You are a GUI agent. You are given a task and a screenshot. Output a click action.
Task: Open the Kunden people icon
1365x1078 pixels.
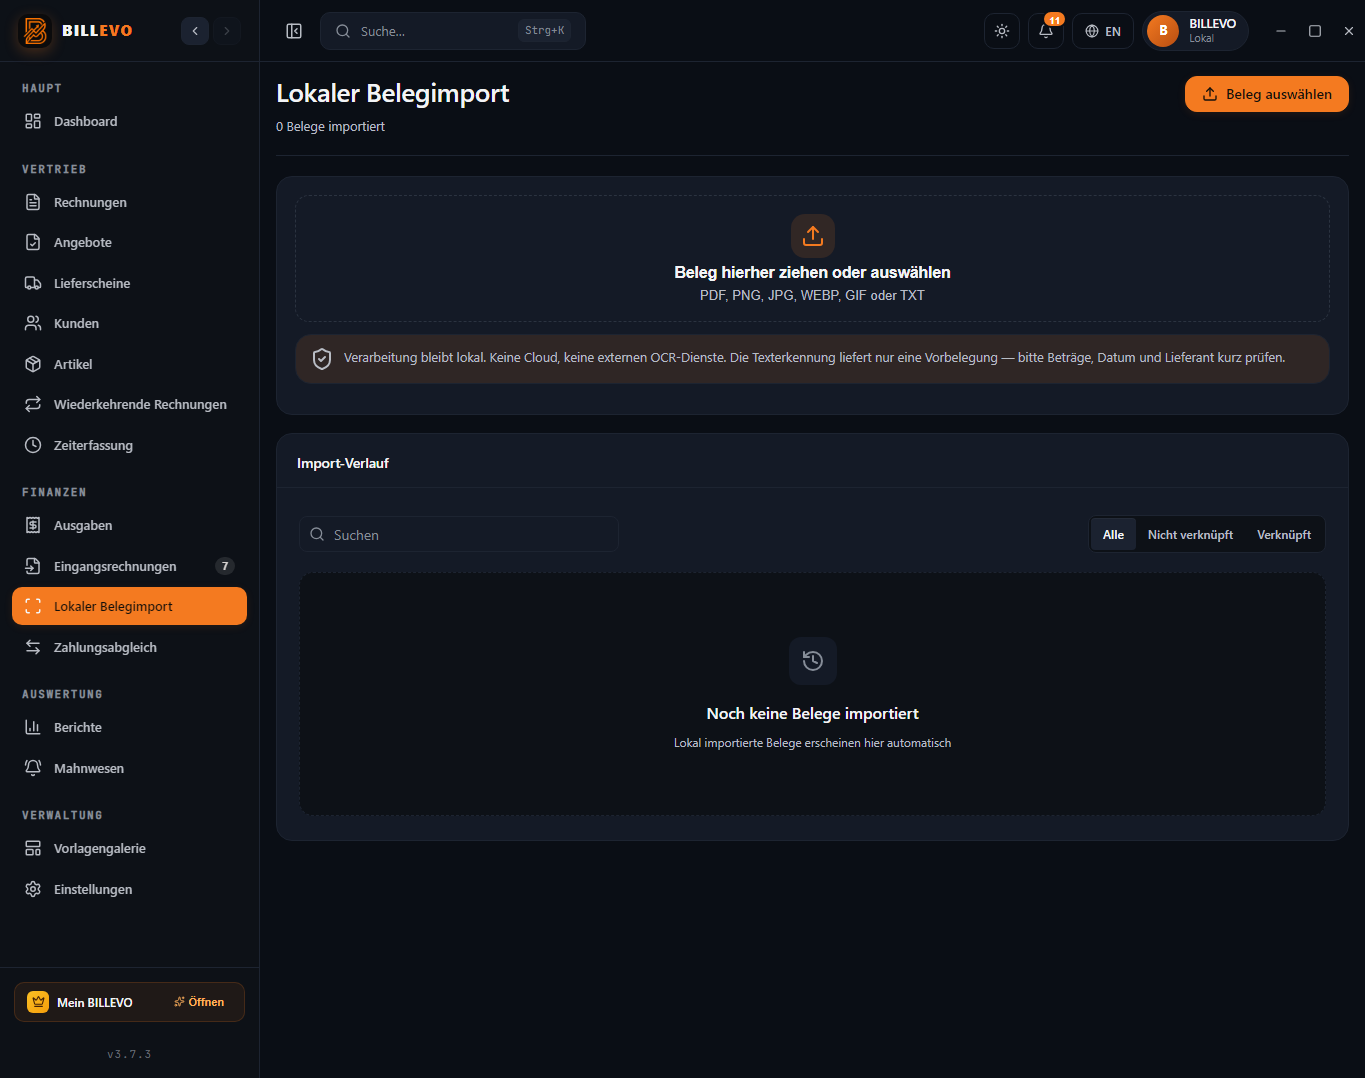[33, 323]
